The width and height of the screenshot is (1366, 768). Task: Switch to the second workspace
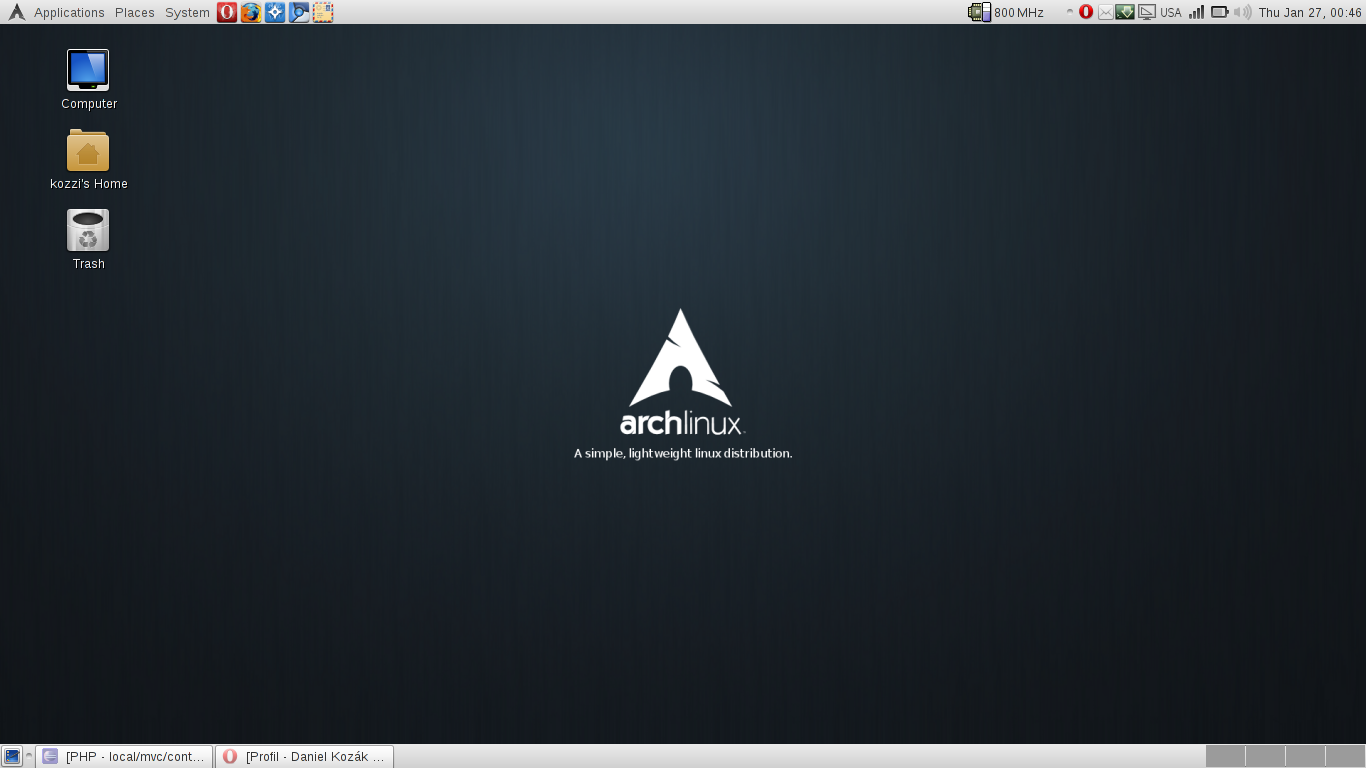pos(1265,756)
